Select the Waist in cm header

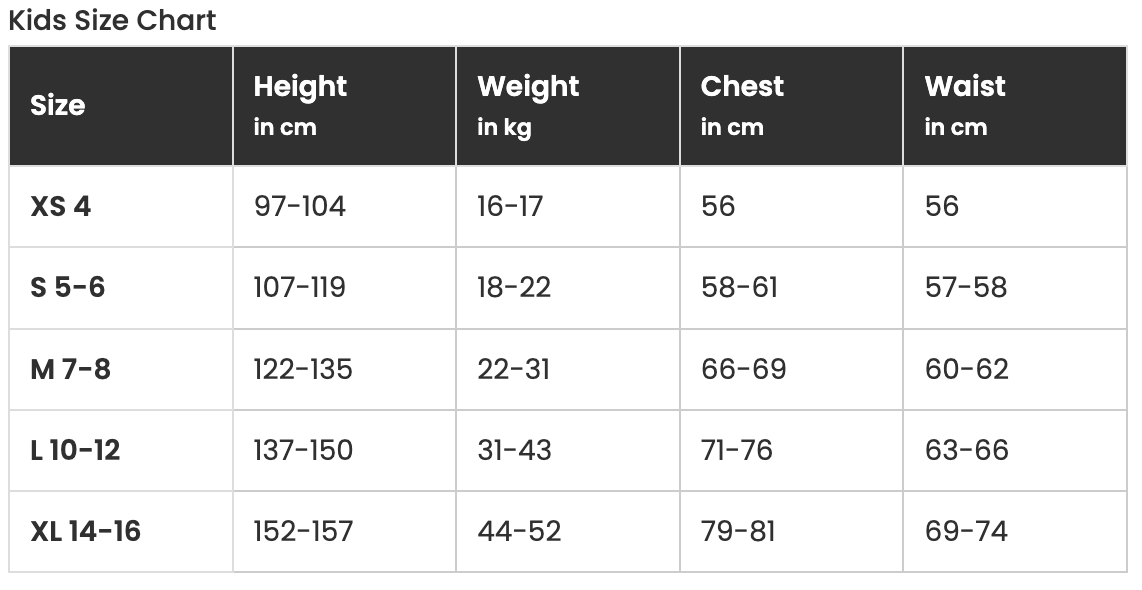pyautogui.click(x=965, y=105)
